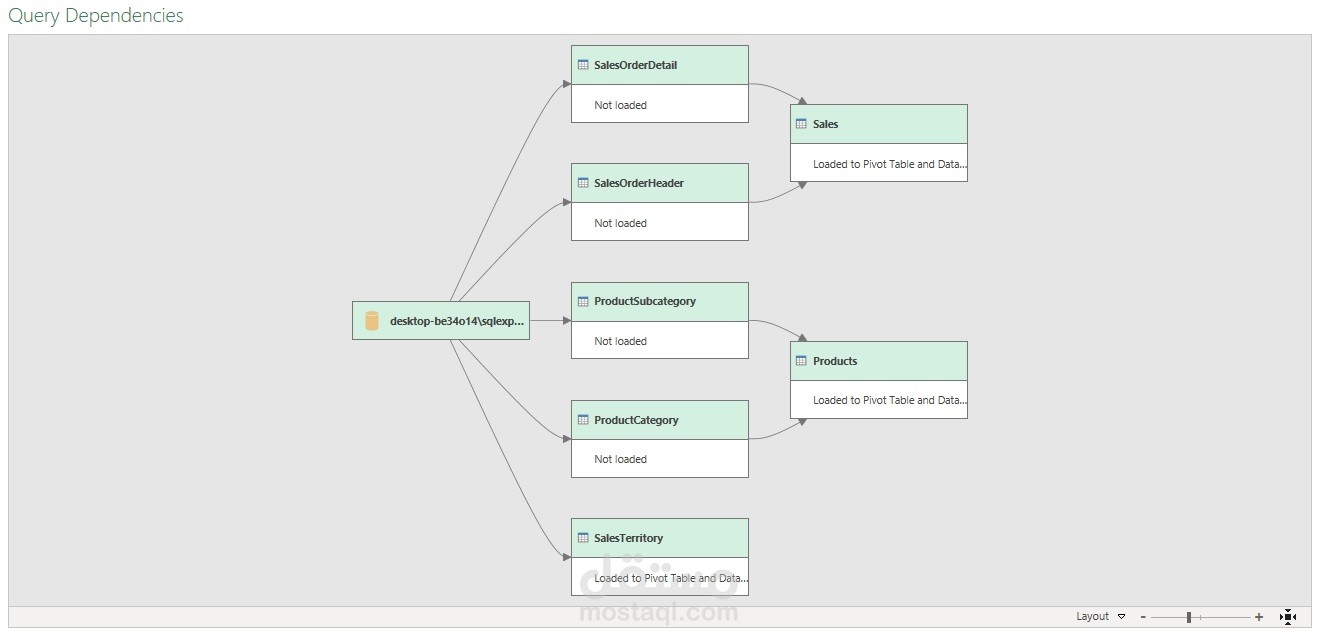This screenshot has width=1319, height=639.
Task: Select the desktop-be34o14 source name label
Action: coord(457,321)
